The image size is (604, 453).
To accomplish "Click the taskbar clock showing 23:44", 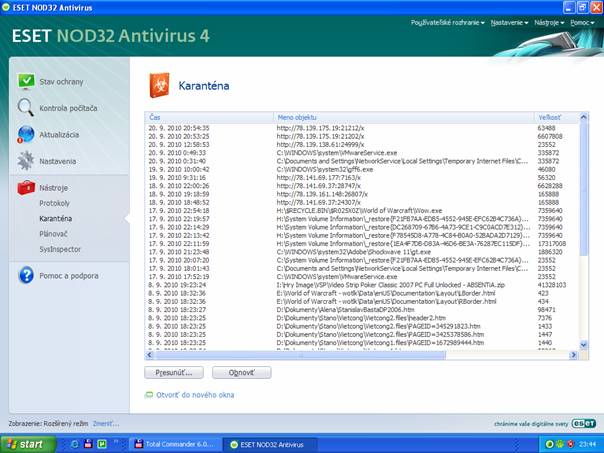I will point(589,444).
